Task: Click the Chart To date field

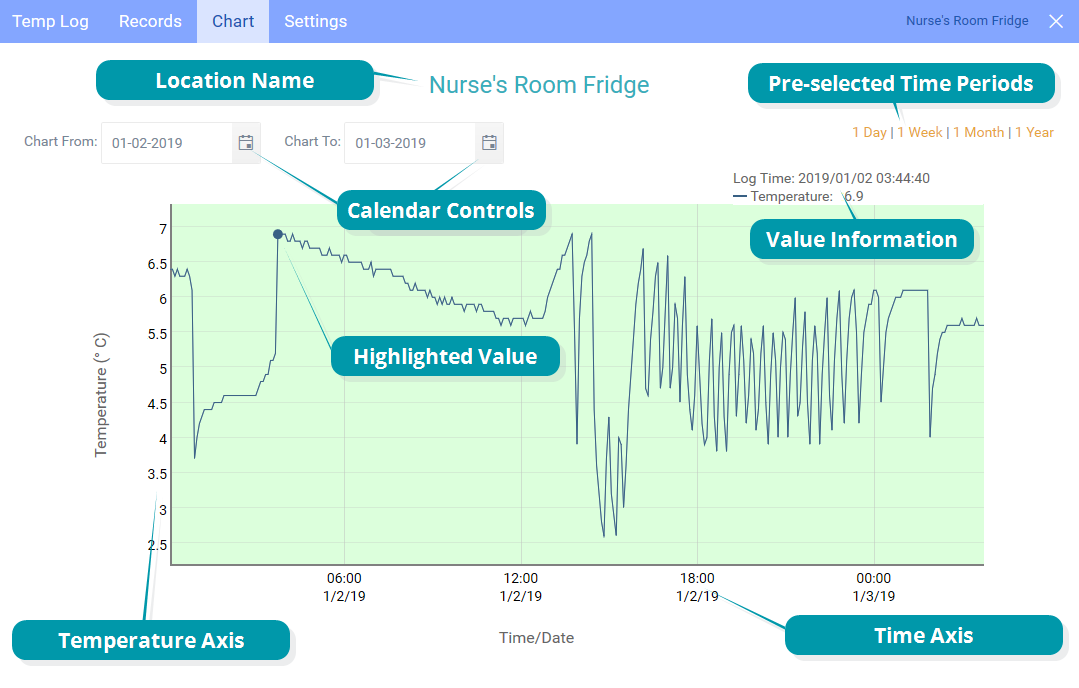Action: (410, 143)
